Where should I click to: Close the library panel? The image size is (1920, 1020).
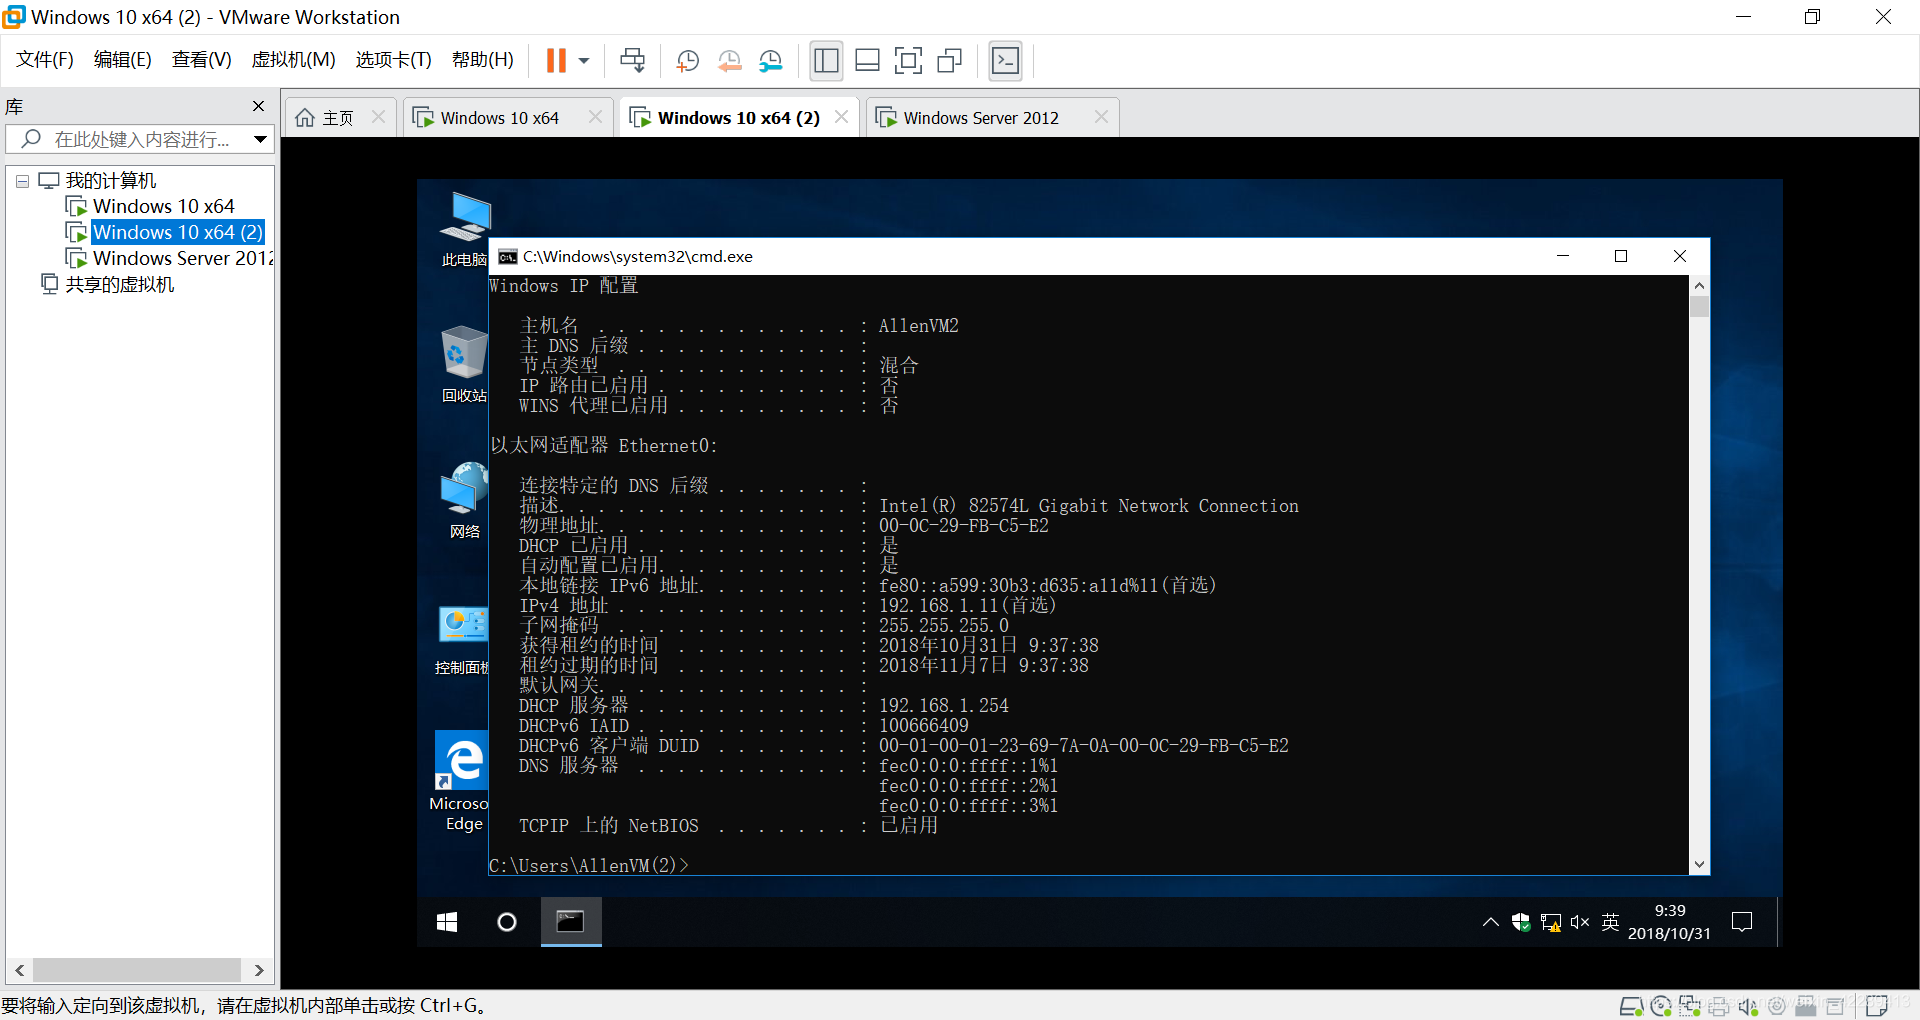[259, 106]
